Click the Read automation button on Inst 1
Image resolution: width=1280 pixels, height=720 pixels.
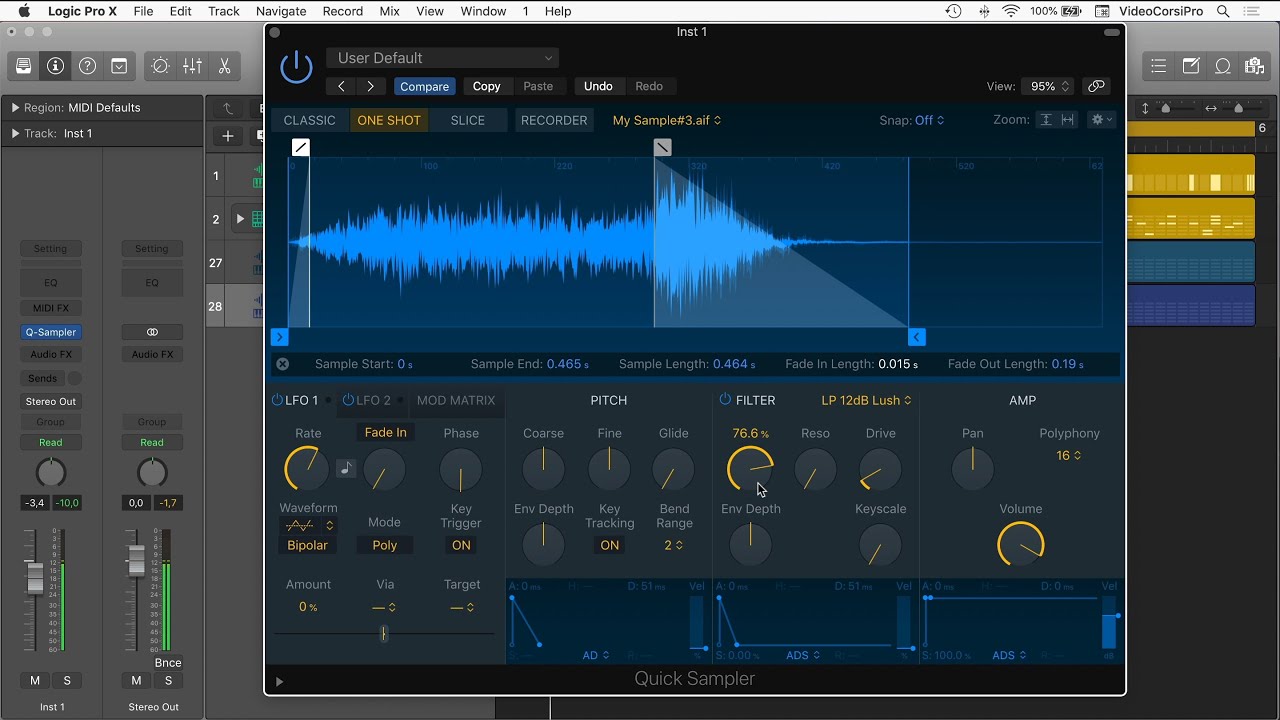point(50,442)
